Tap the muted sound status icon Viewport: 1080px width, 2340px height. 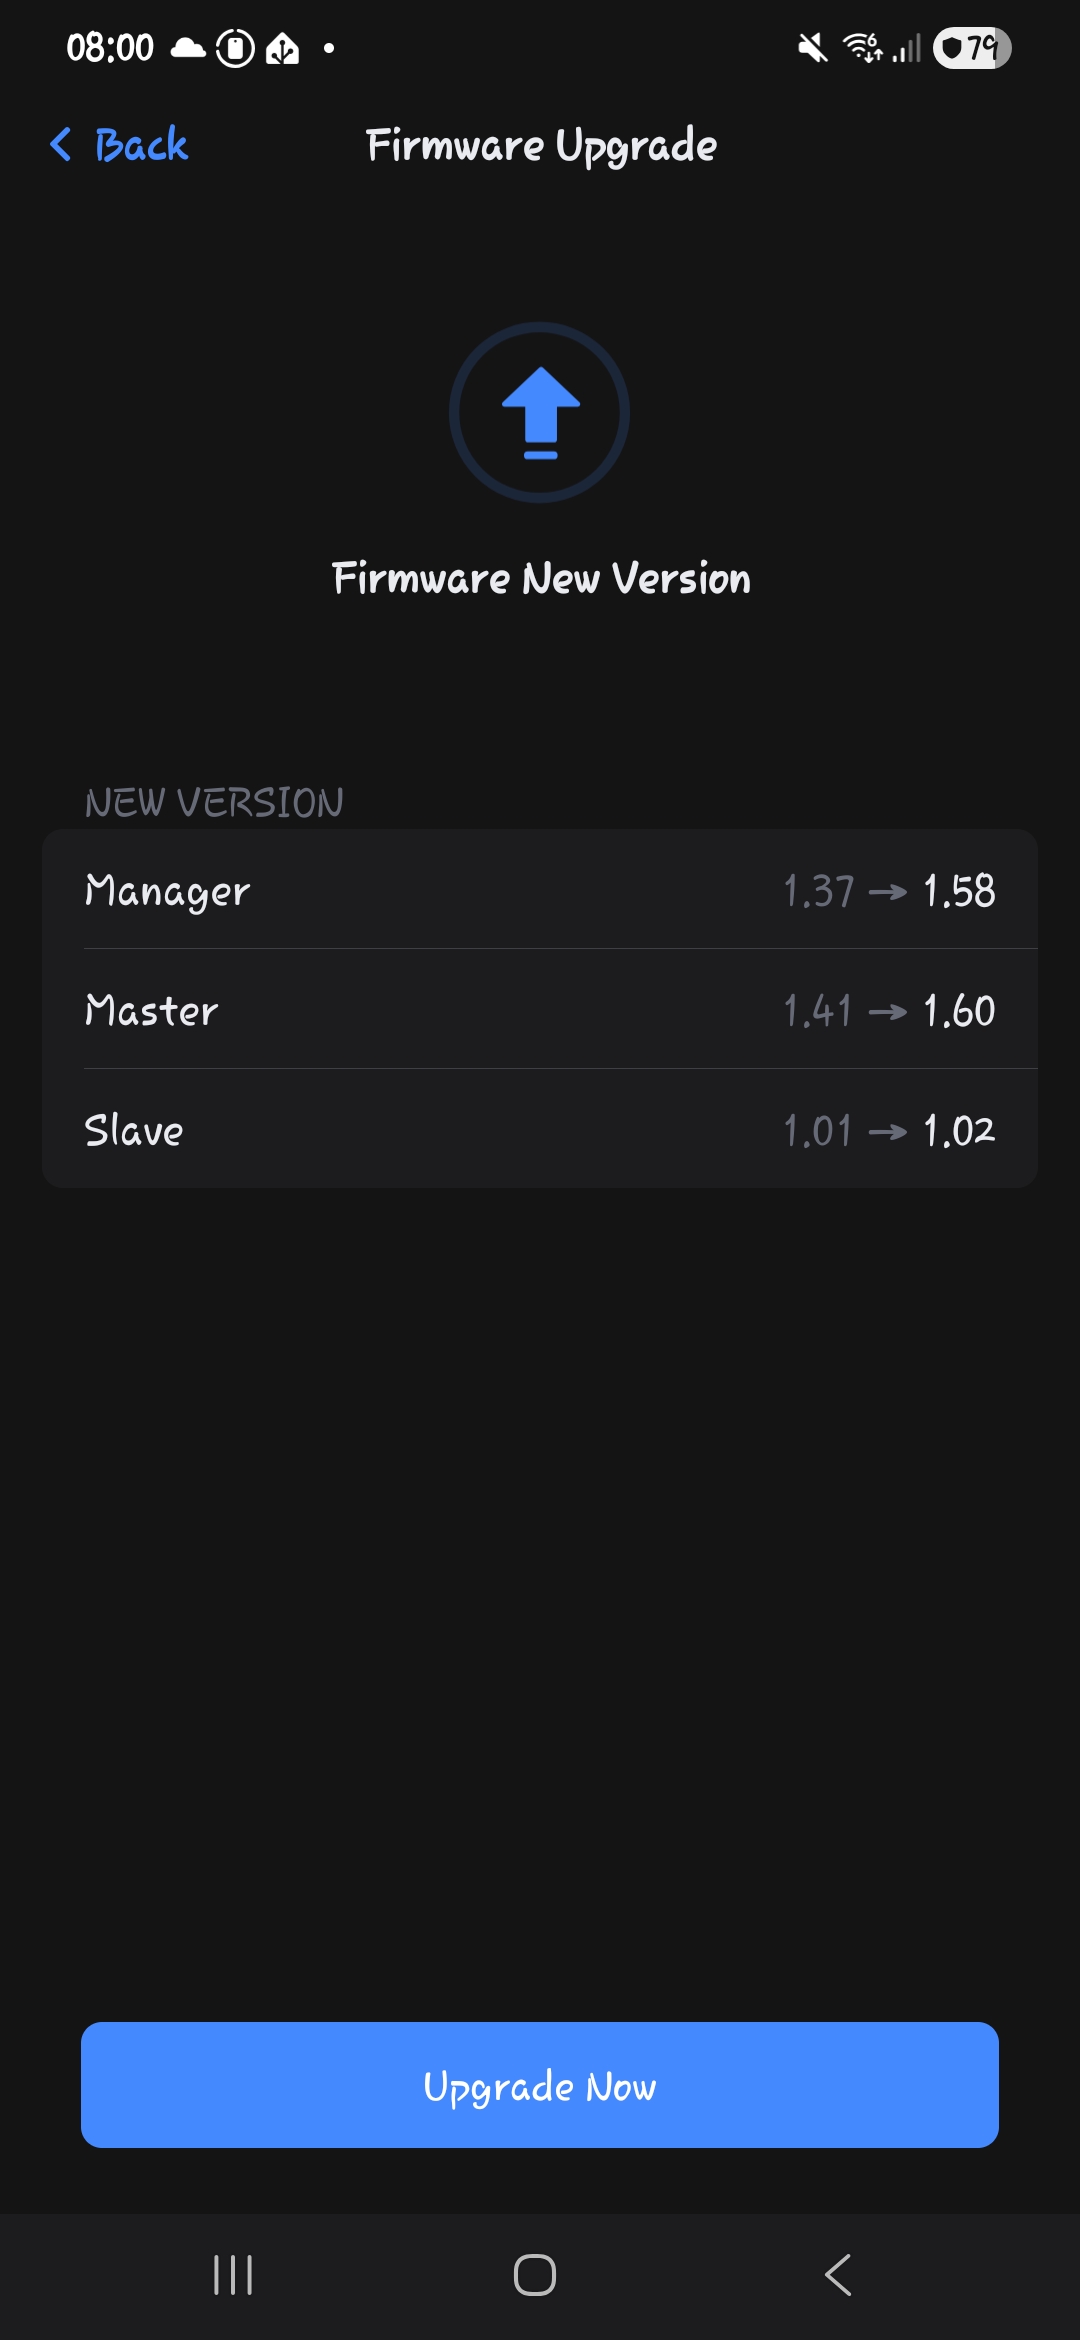812,48
